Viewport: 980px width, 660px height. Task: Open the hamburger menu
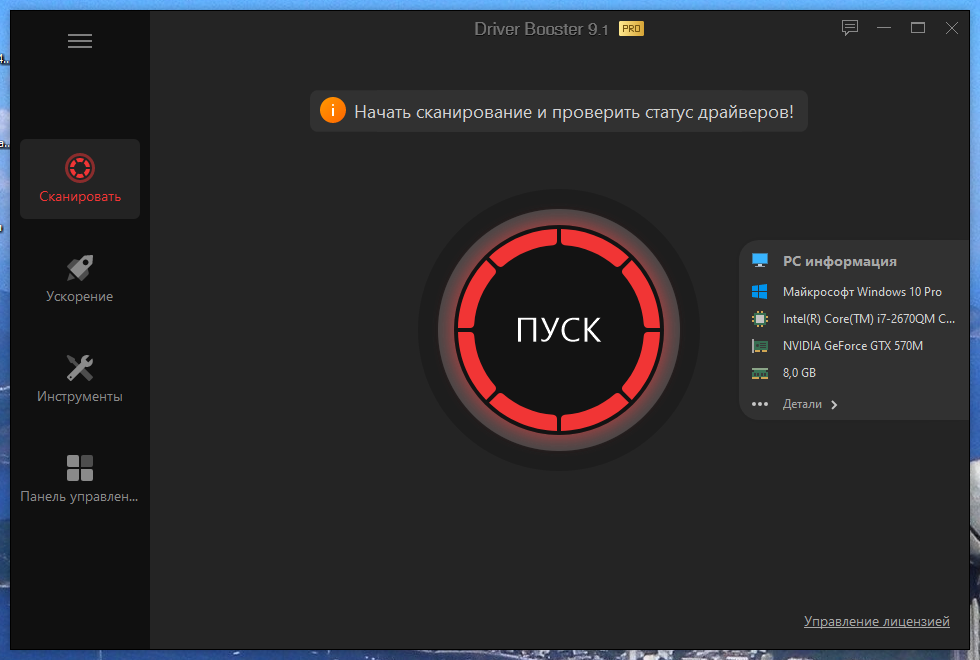(x=80, y=41)
